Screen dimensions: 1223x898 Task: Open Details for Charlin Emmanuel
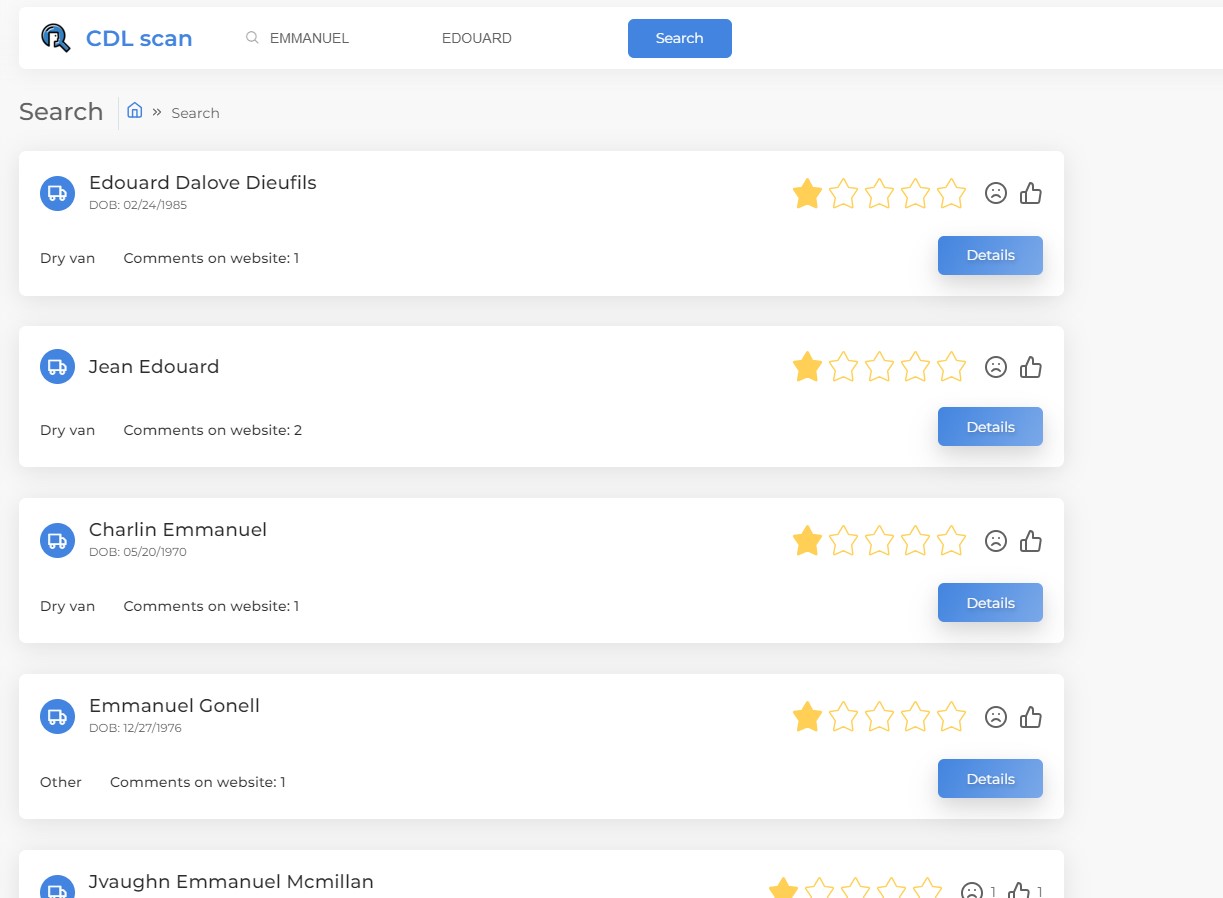tap(990, 603)
